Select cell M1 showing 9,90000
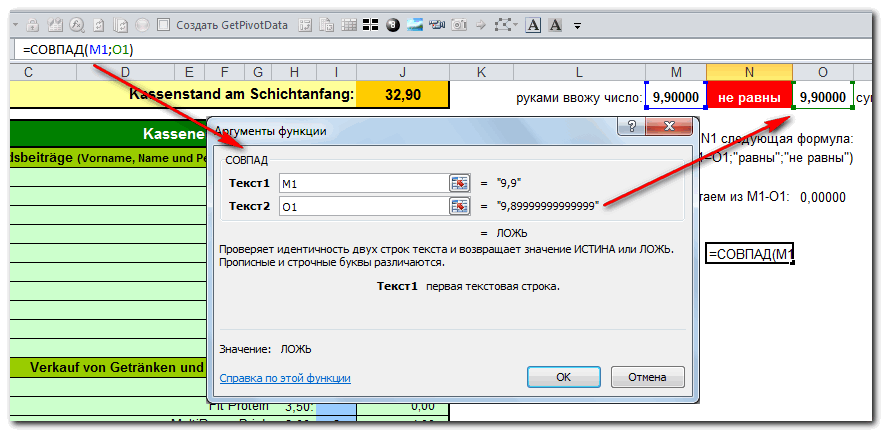 point(676,97)
